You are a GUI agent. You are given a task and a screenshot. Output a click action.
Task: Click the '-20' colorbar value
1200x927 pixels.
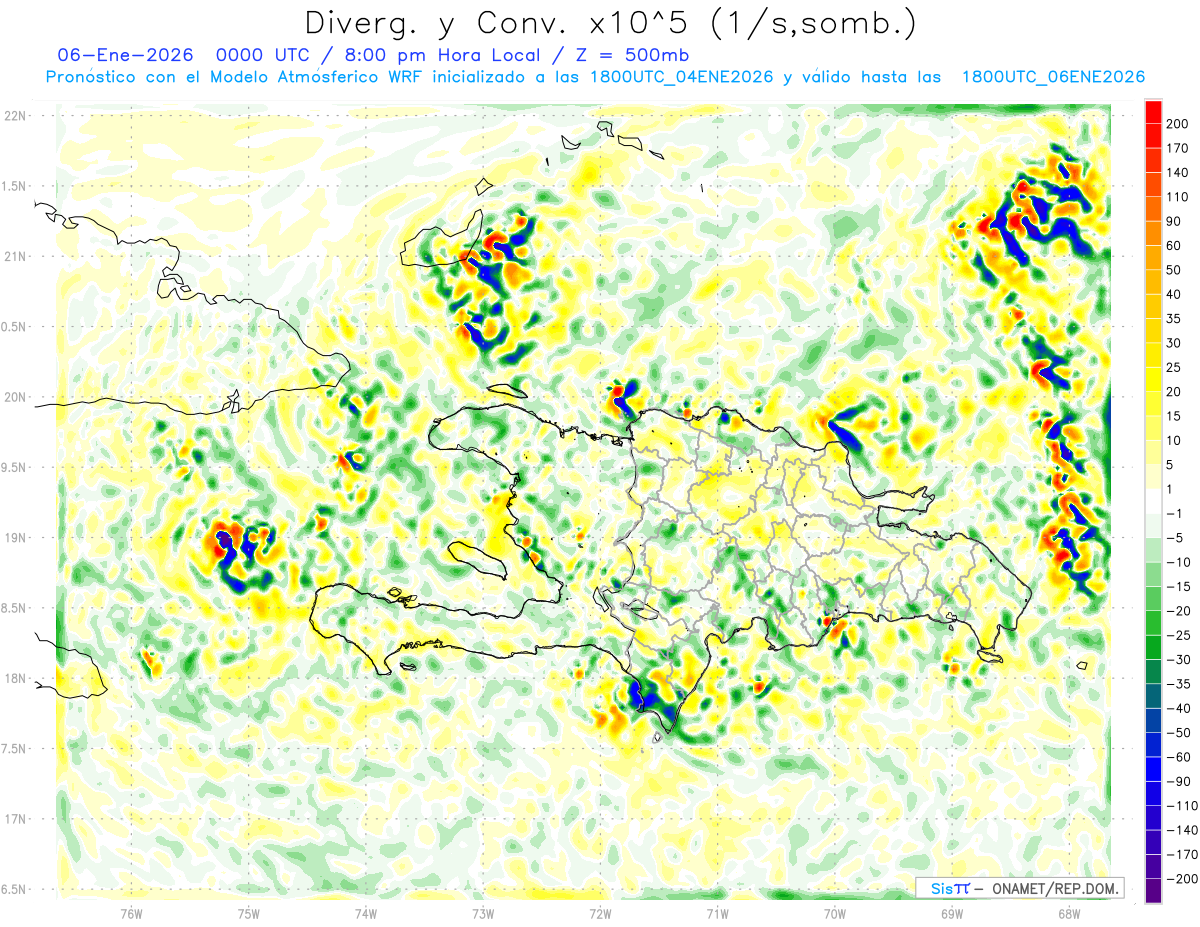pyautogui.click(x=1179, y=611)
